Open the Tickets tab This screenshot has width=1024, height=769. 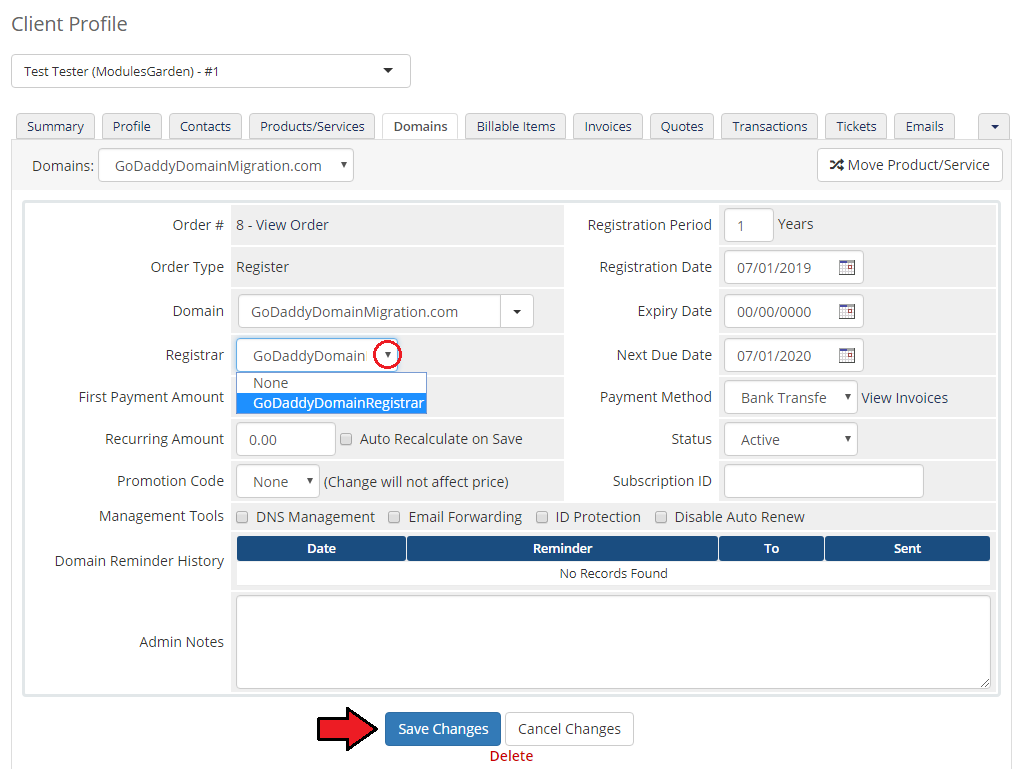(856, 127)
